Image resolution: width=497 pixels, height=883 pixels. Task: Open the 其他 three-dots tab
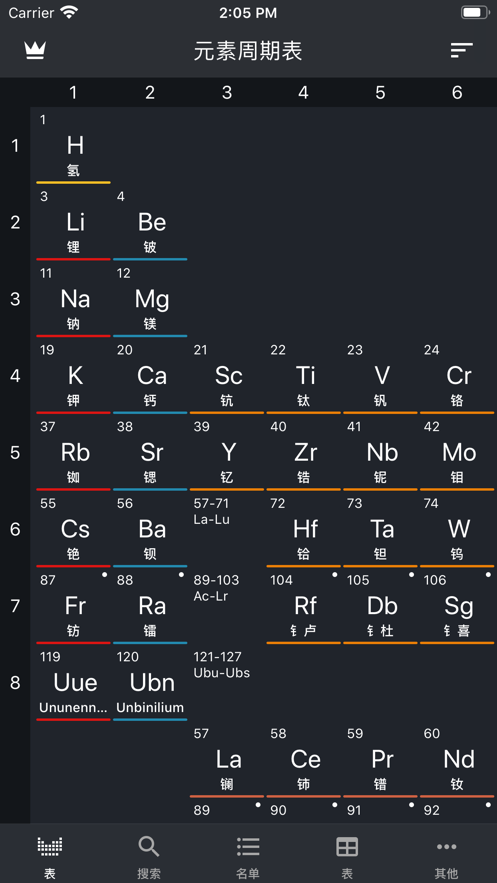[x=446, y=846]
